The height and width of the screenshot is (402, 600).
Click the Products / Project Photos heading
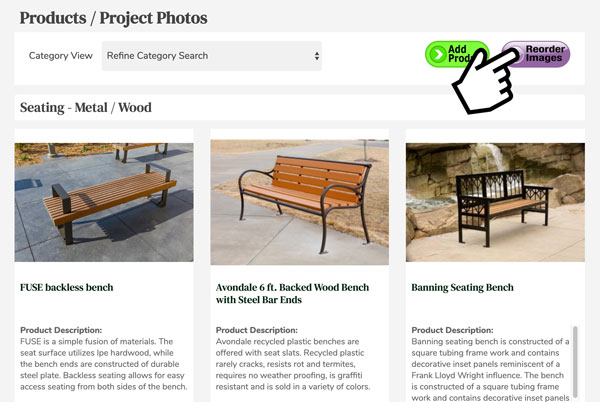(114, 18)
